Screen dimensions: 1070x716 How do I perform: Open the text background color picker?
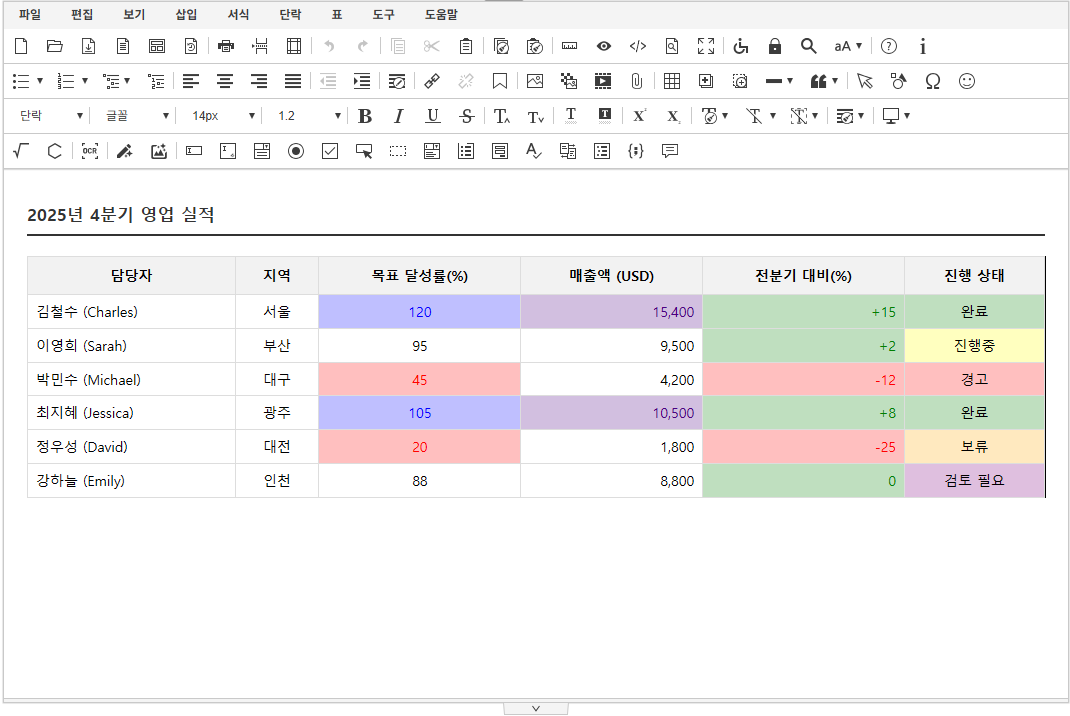[604, 116]
